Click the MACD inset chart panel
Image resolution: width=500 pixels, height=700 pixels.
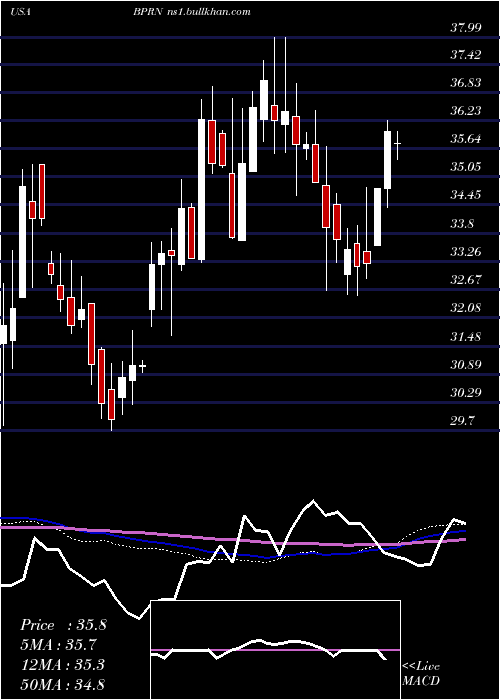tap(275, 650)
